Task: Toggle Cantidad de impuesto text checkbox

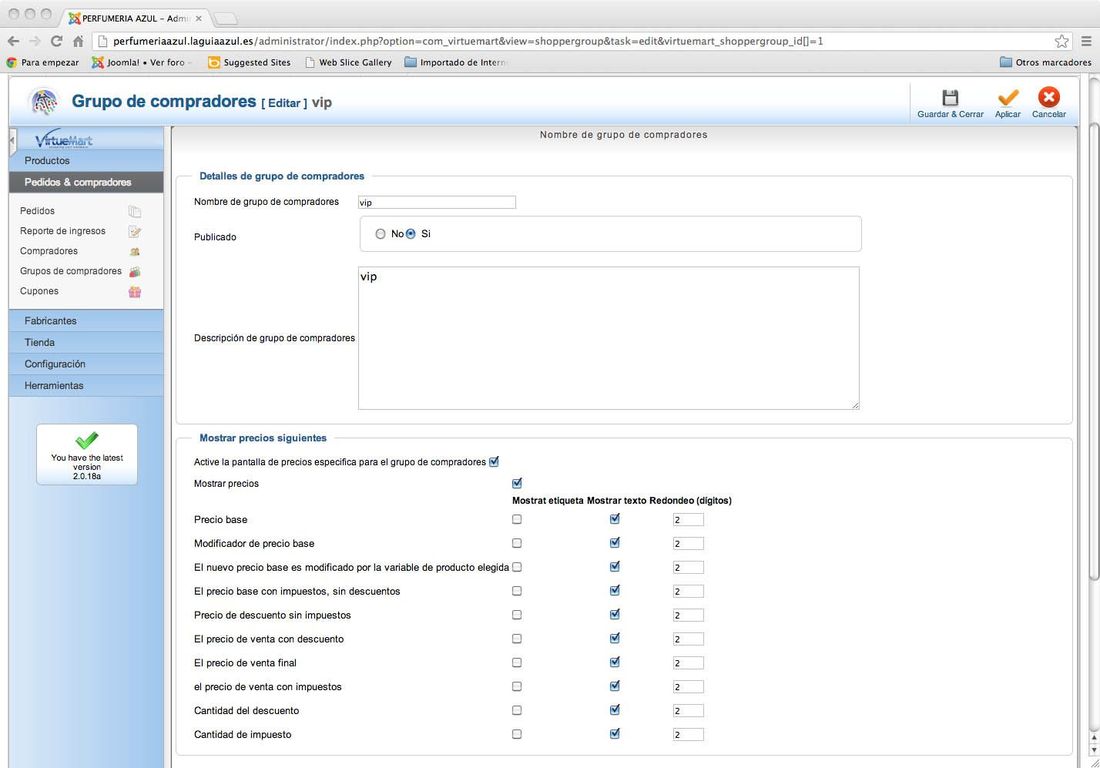Action: click(x=615, y=734)
